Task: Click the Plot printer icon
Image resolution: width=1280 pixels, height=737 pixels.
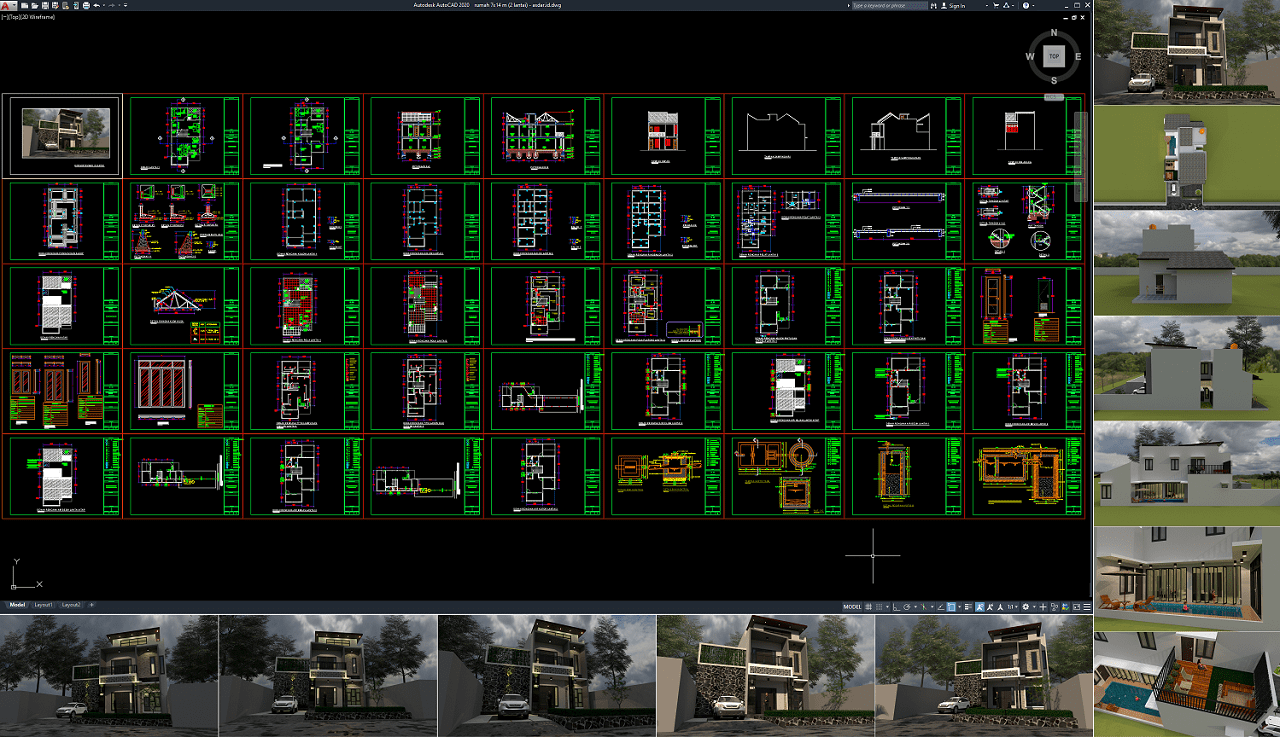Action: (x=86, y=5)
